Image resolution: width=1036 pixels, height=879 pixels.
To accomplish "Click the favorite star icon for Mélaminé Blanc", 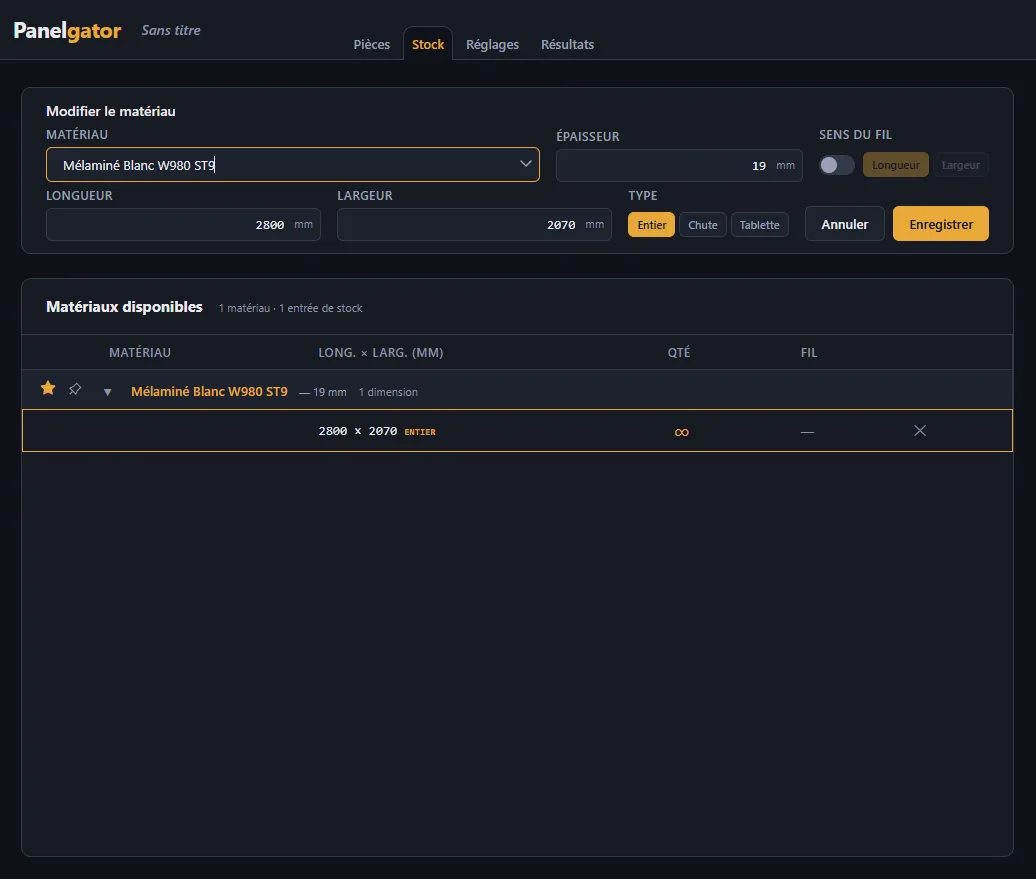I will point(48,389).
